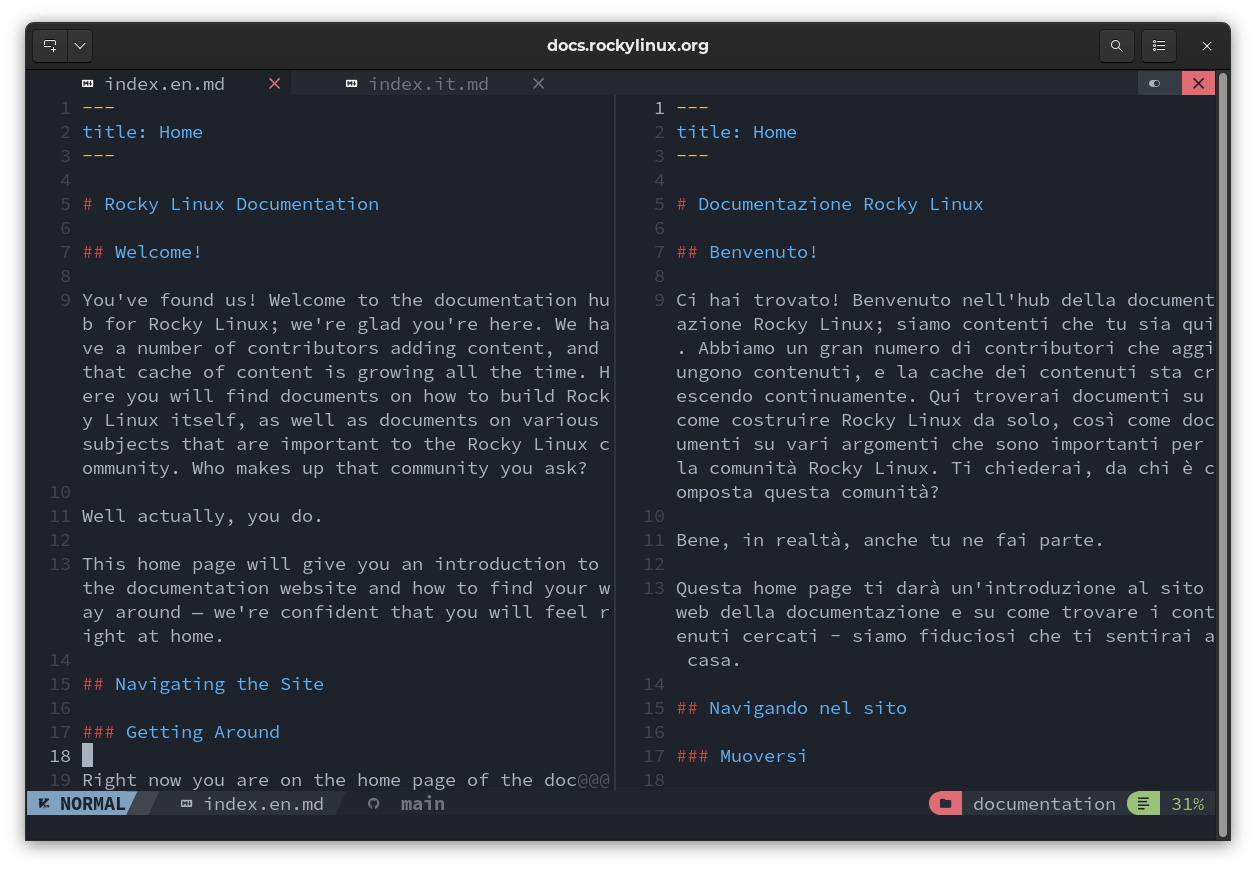This screenshot has height=869, width=1256.
Task: Click the red close-all button in tabline
Action: 1198,84
